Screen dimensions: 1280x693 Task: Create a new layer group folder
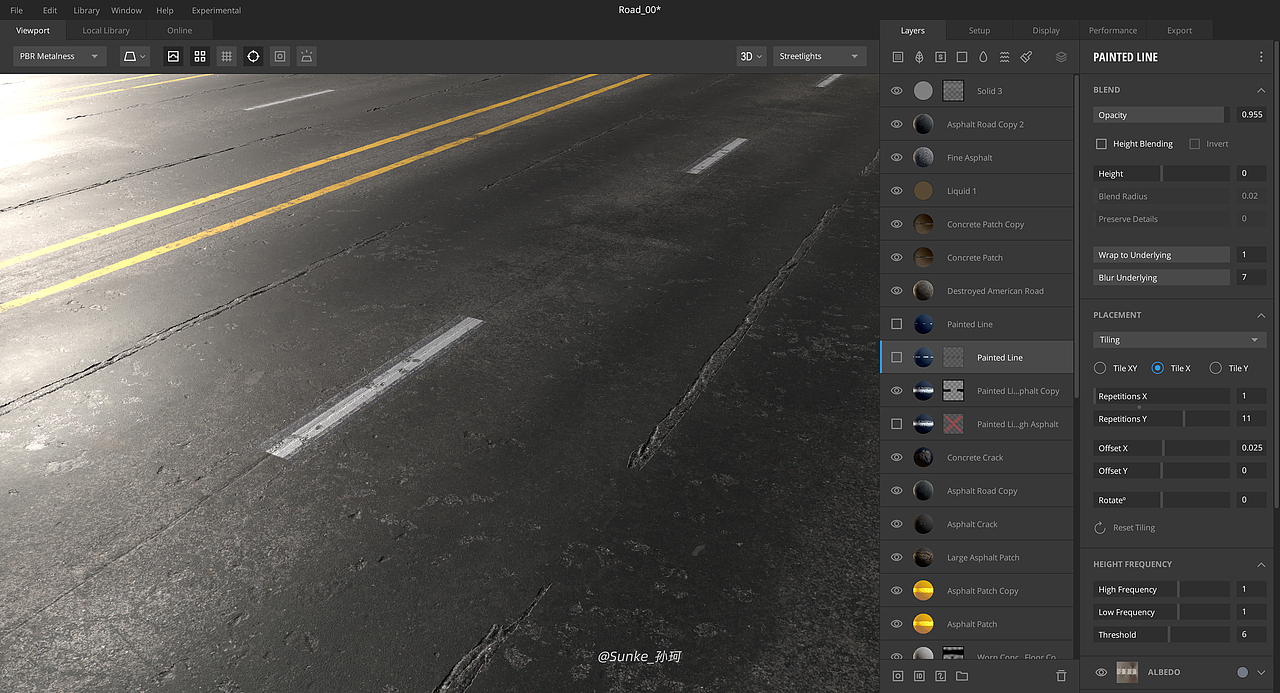coord(962,676)
